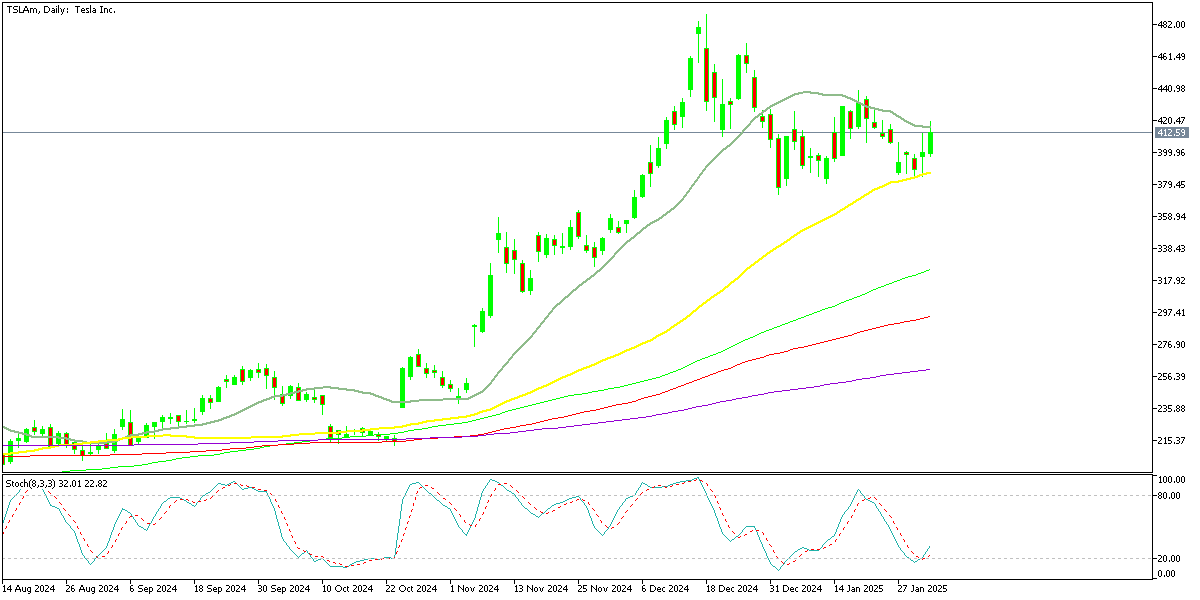Screen dimensions: 1200x600
Task: Click the 297.41 price axis label
Action: (1171, 313)
